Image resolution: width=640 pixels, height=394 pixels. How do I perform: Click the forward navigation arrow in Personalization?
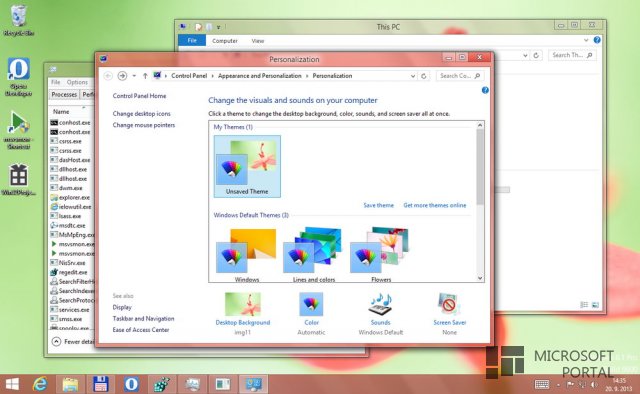point(122,76)
